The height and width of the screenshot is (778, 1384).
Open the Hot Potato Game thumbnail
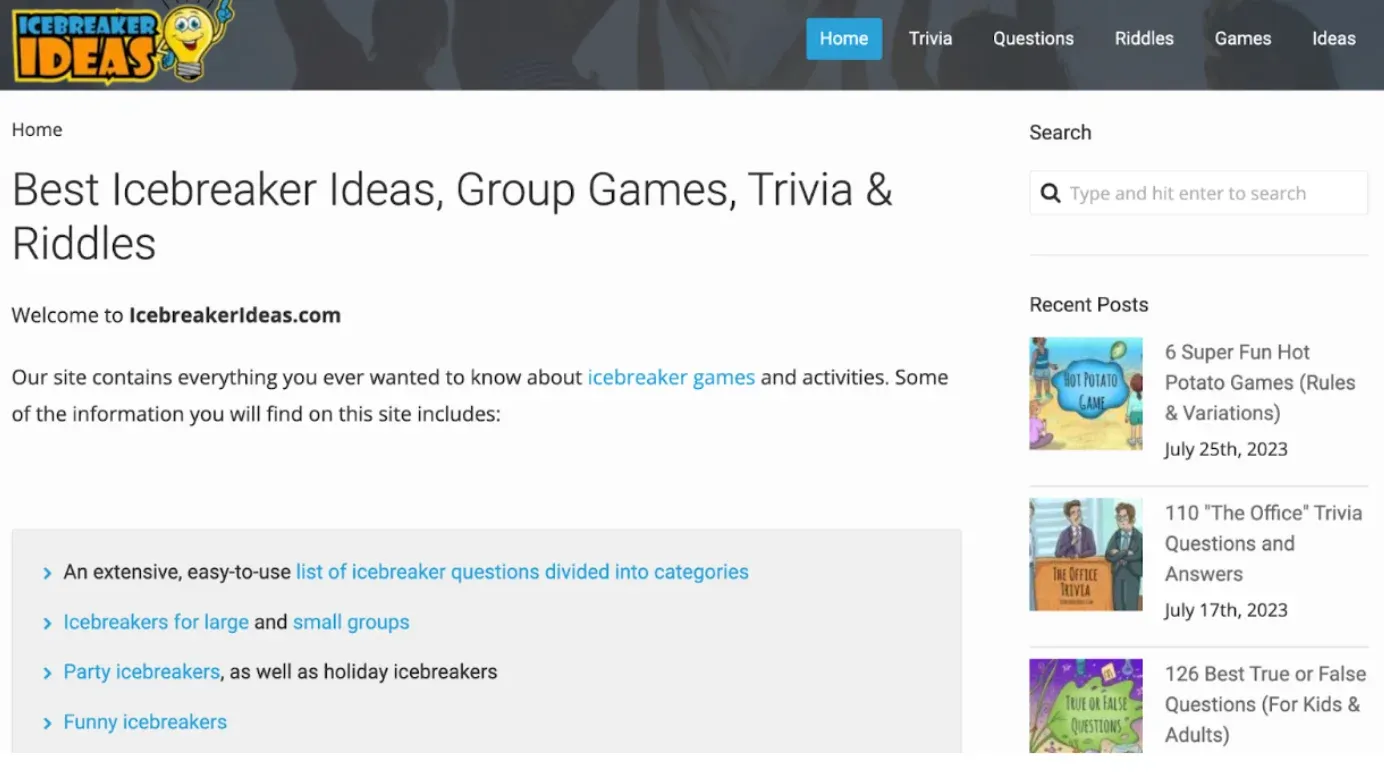pyautogui.click(x=1086, y=393)
